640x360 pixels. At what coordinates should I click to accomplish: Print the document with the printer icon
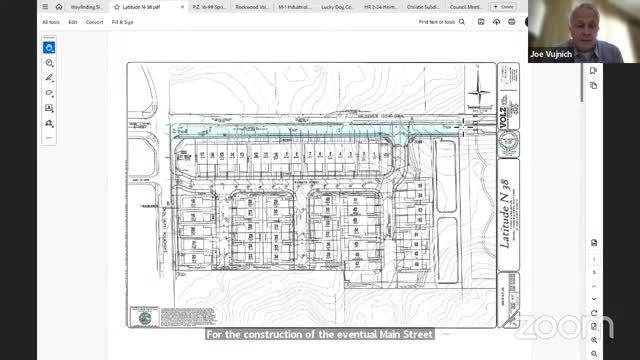coord(512,22)
